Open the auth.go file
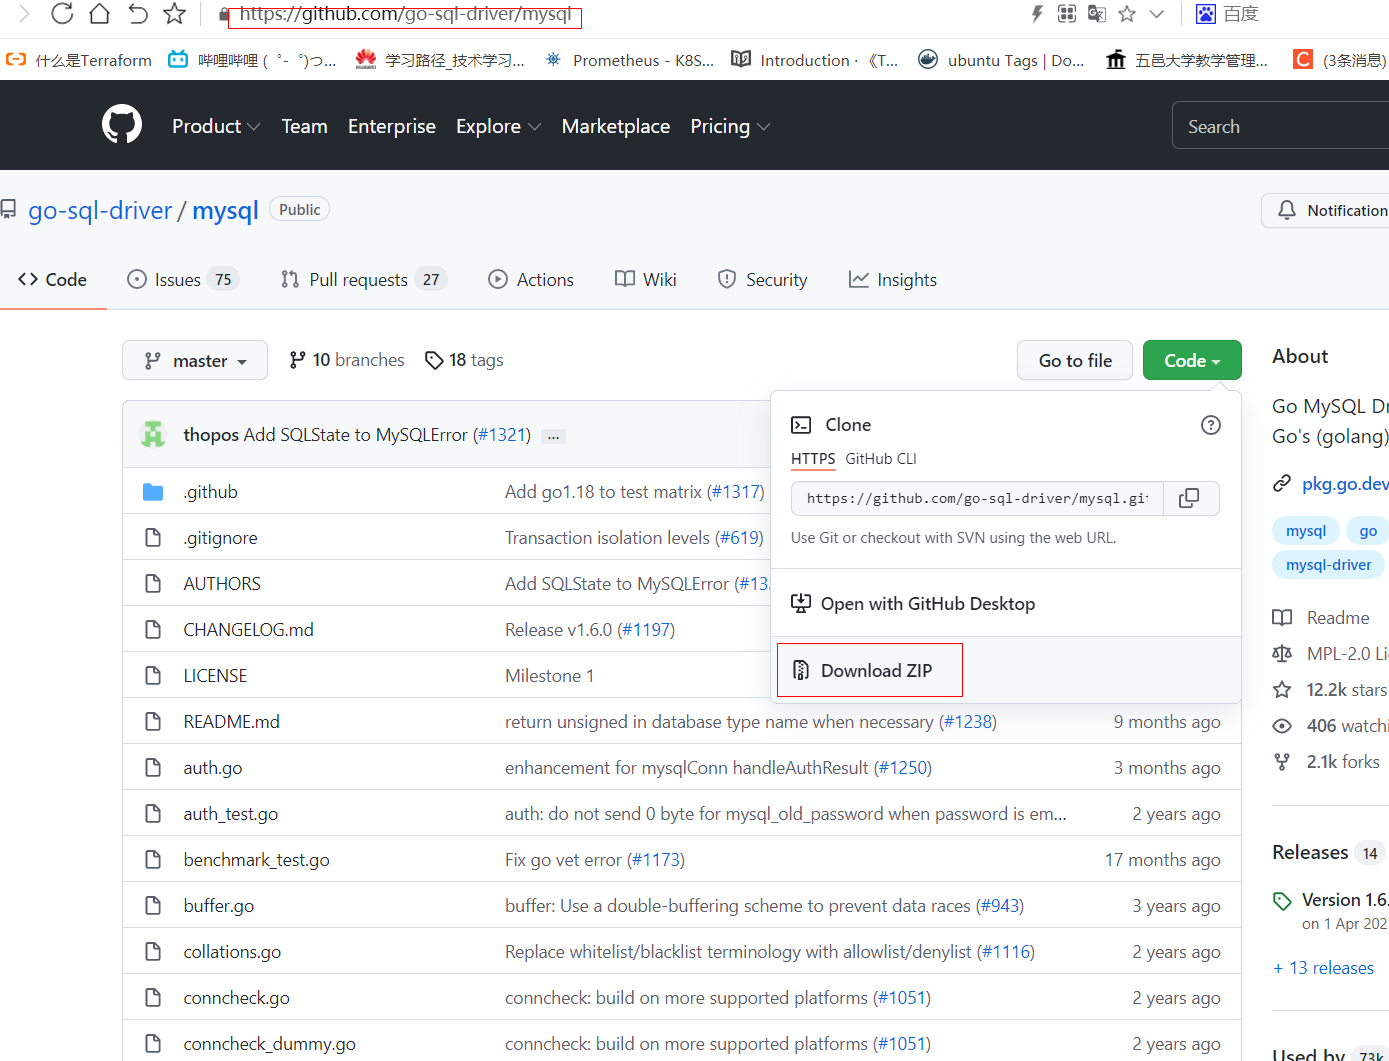 coord(212,768)
